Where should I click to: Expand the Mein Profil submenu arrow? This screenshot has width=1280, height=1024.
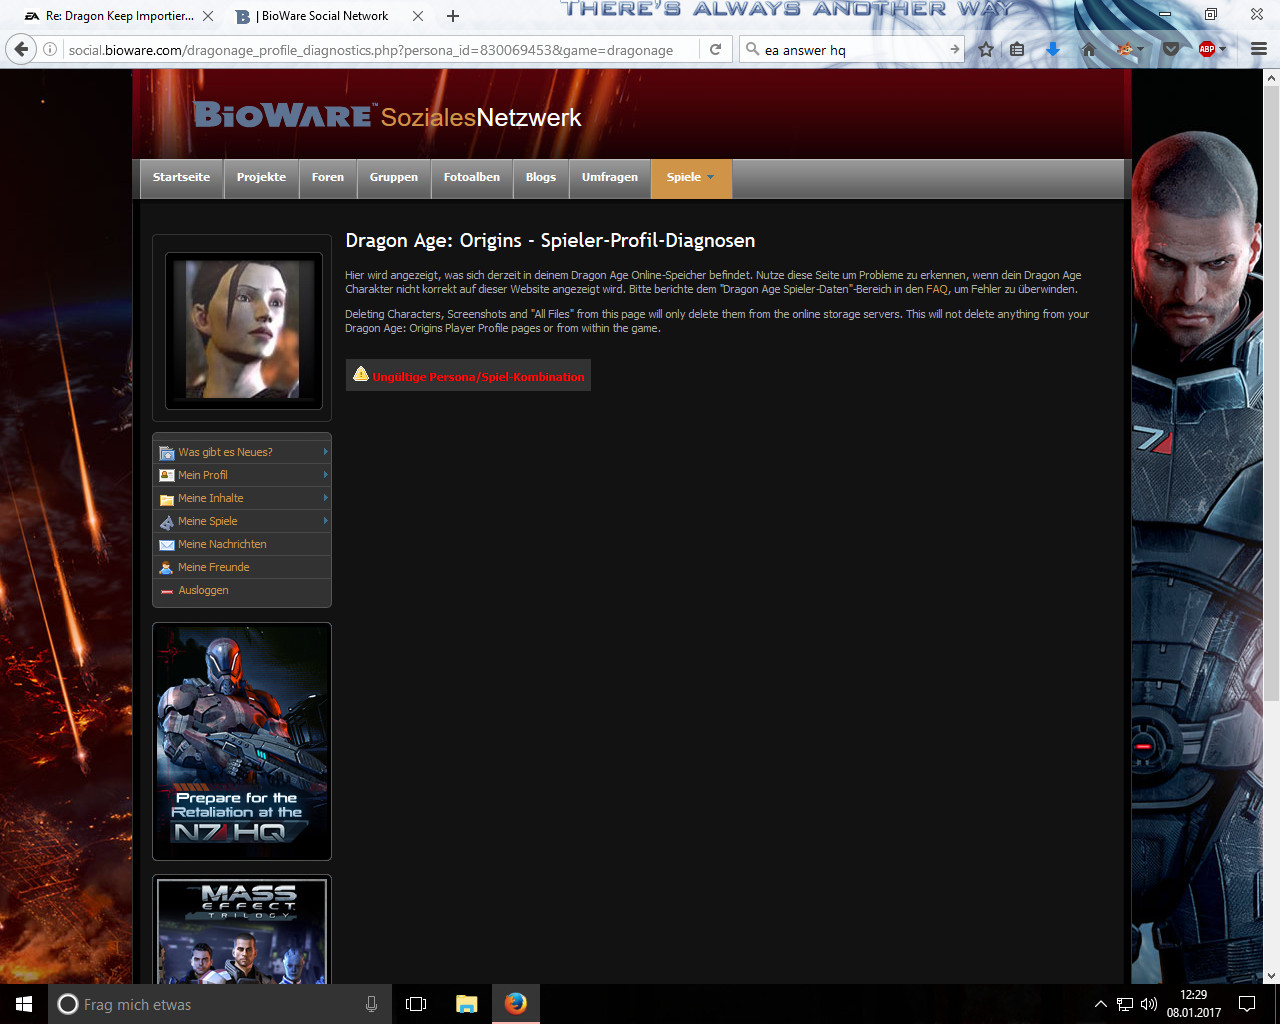[x=326, y=475]
